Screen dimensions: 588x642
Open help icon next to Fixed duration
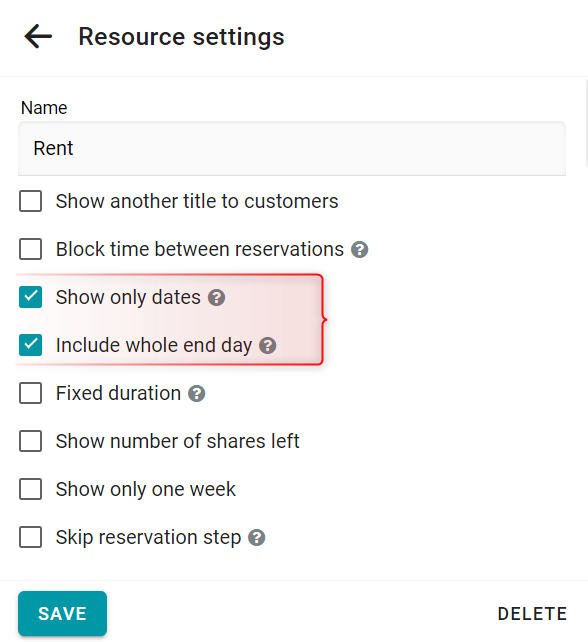click(197, 394)
